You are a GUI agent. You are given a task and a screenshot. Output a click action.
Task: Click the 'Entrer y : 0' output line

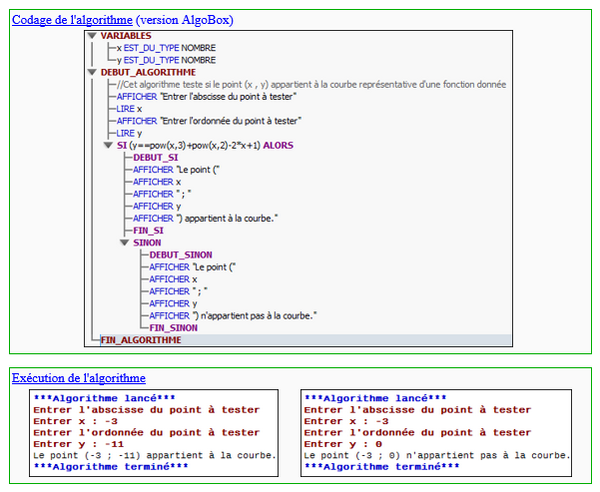tap(343, 444)
